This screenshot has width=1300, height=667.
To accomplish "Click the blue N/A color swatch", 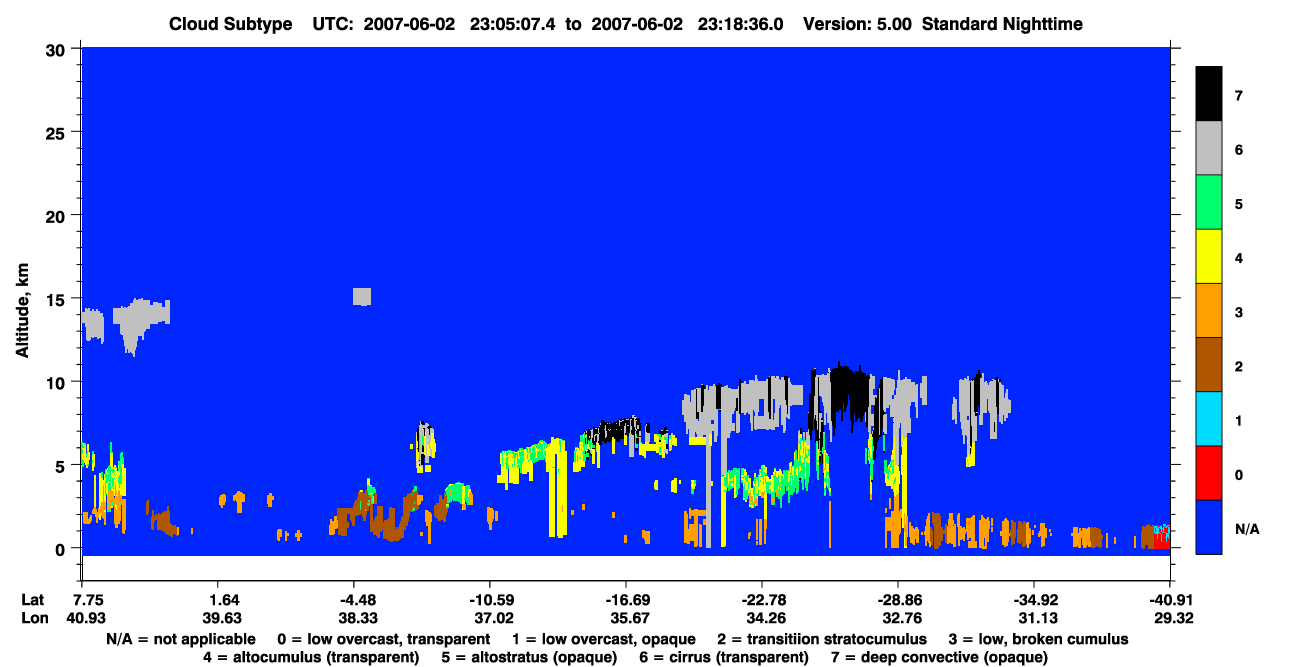I will click(x=1209, y=527).
